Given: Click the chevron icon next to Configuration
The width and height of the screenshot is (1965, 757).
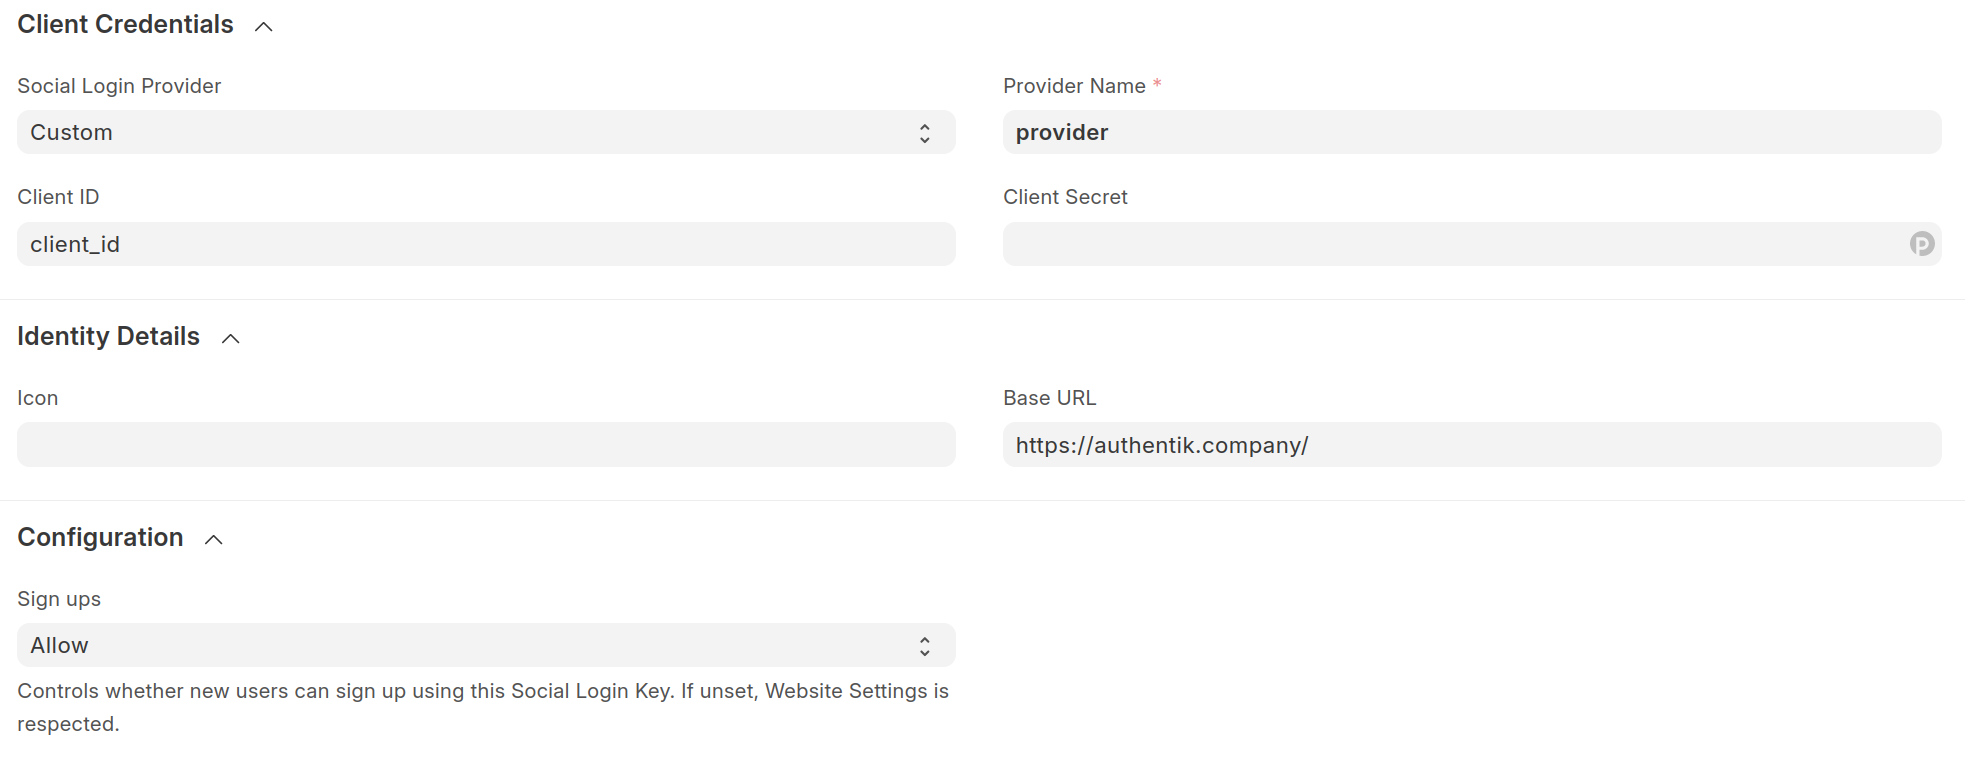Looking at the screenshot, I should 214,540.
